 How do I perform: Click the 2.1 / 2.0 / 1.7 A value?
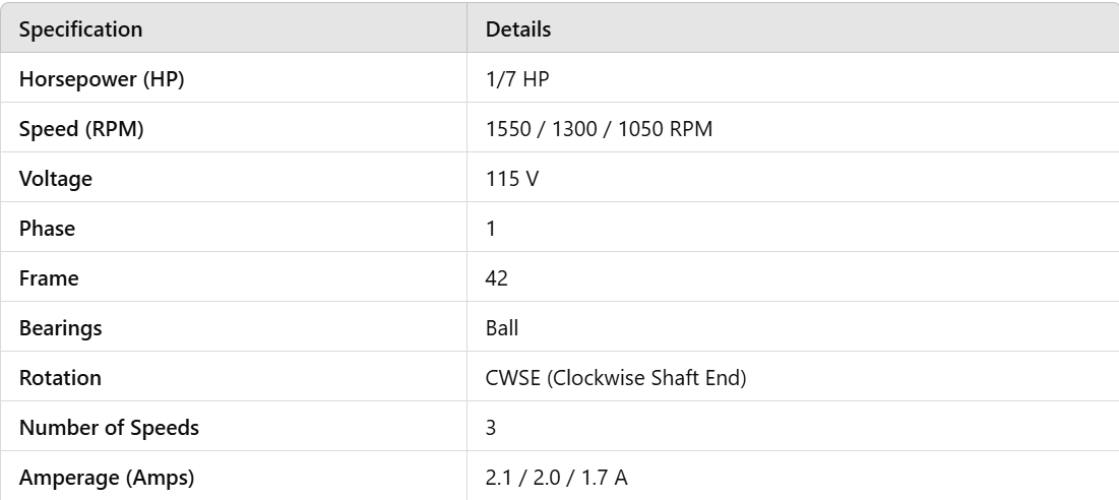(x=542, y=479)
